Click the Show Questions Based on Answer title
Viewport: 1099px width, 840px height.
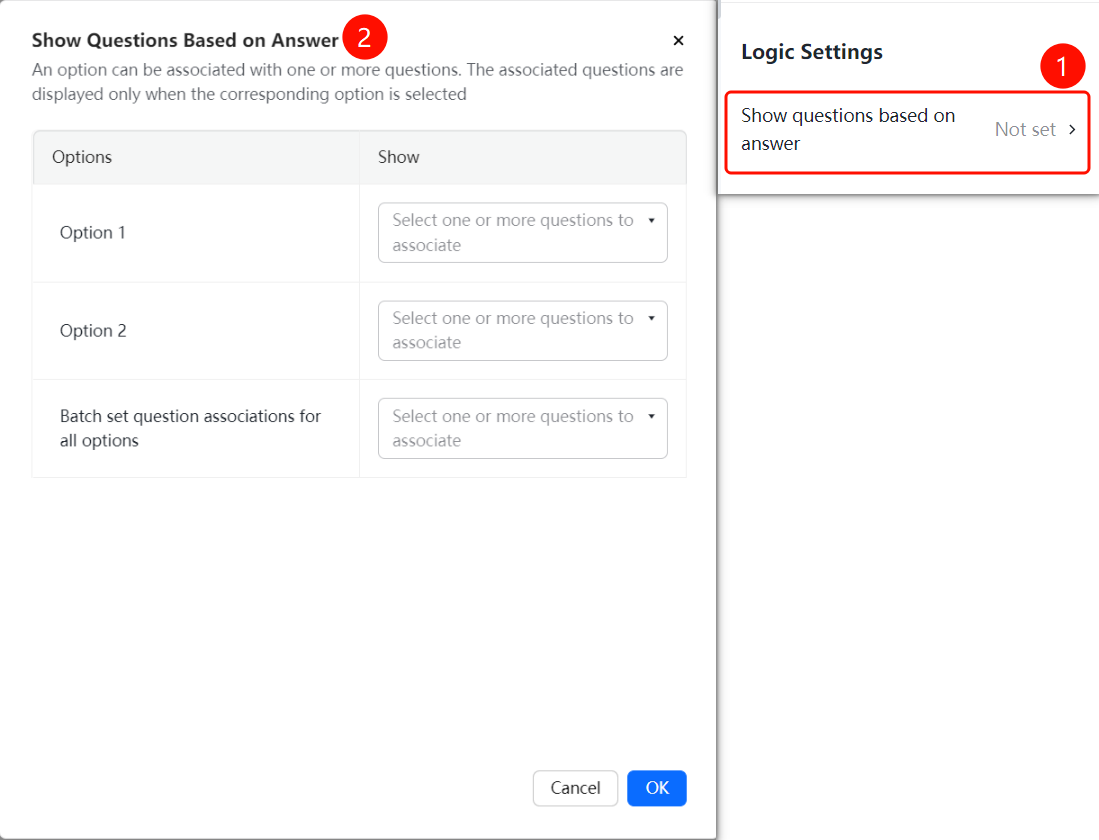[x=185, y=40]
